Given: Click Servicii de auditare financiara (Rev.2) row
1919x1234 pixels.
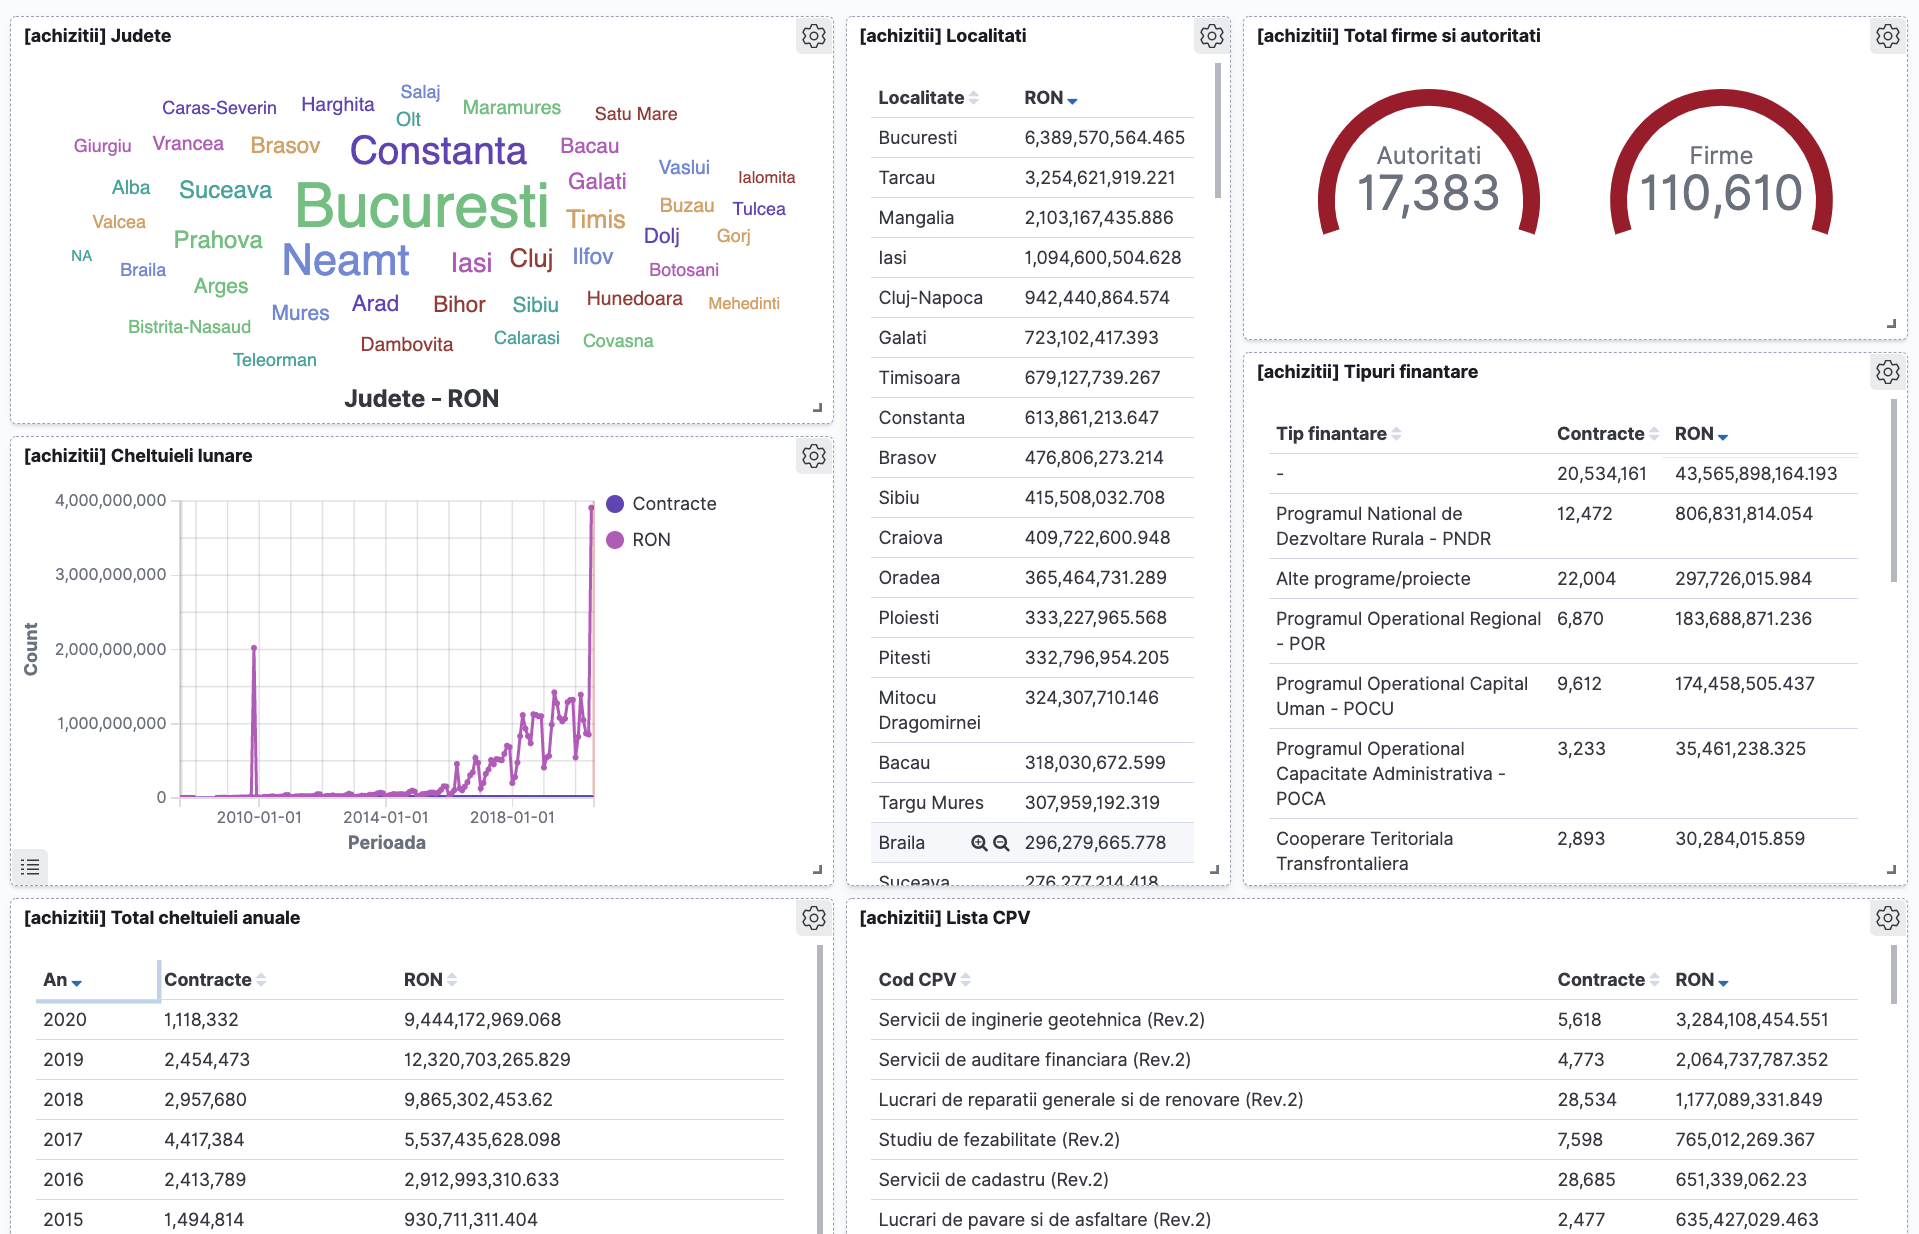Looking at the screenshot, I should [x=1365, y=1060].
